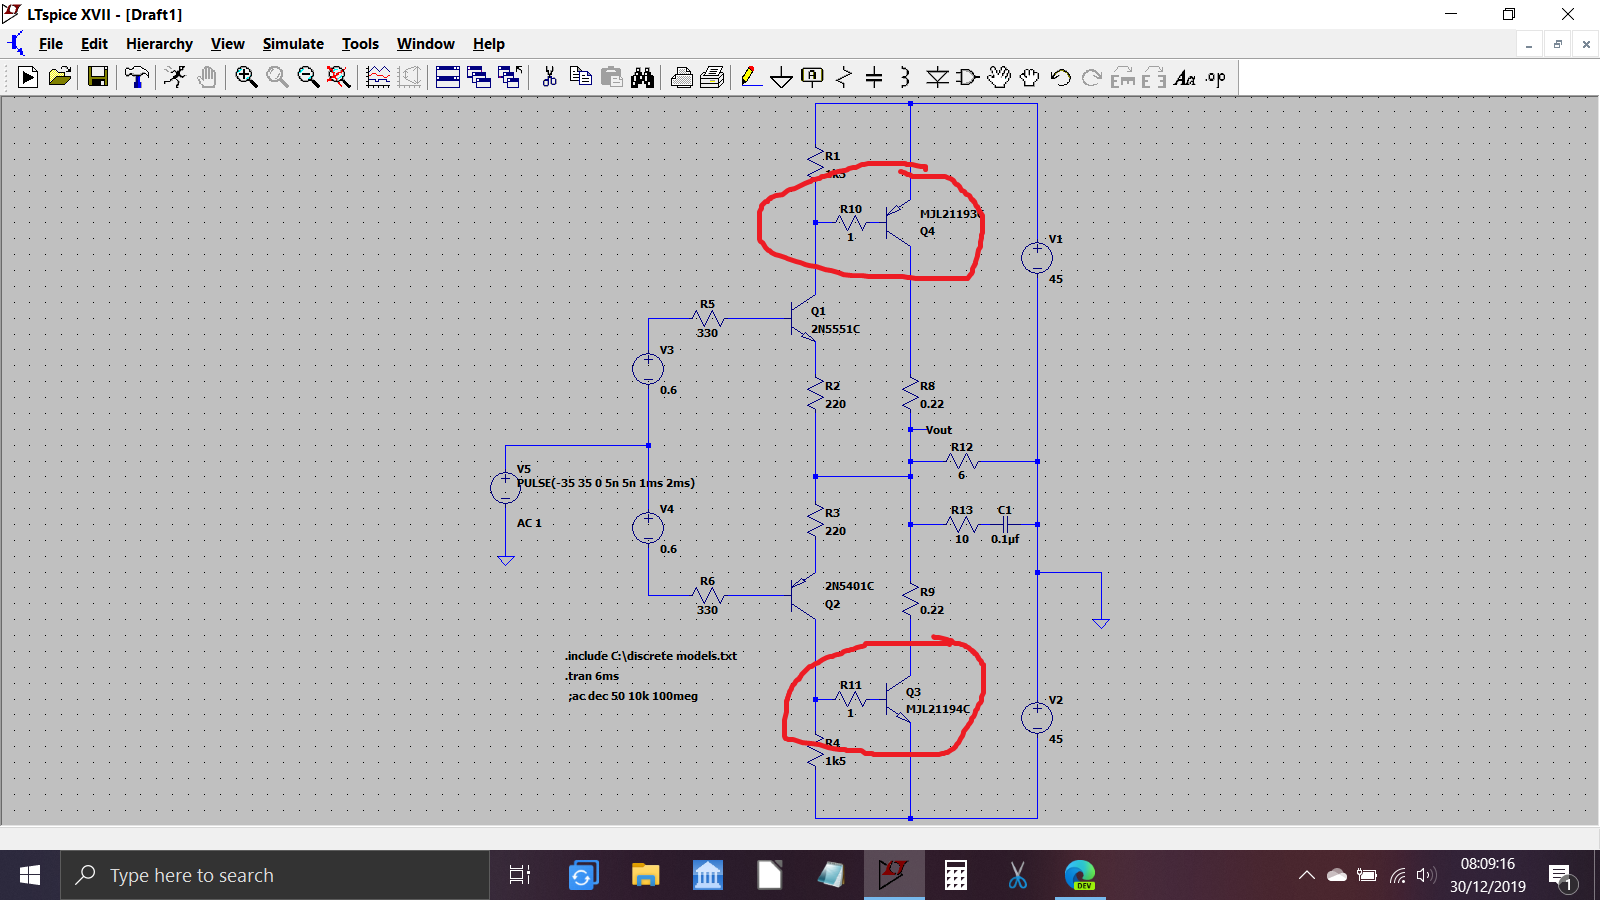1600x900 pixels.
Task: Open the Control Panel hammer icon
Action: (x=137, y=77)
